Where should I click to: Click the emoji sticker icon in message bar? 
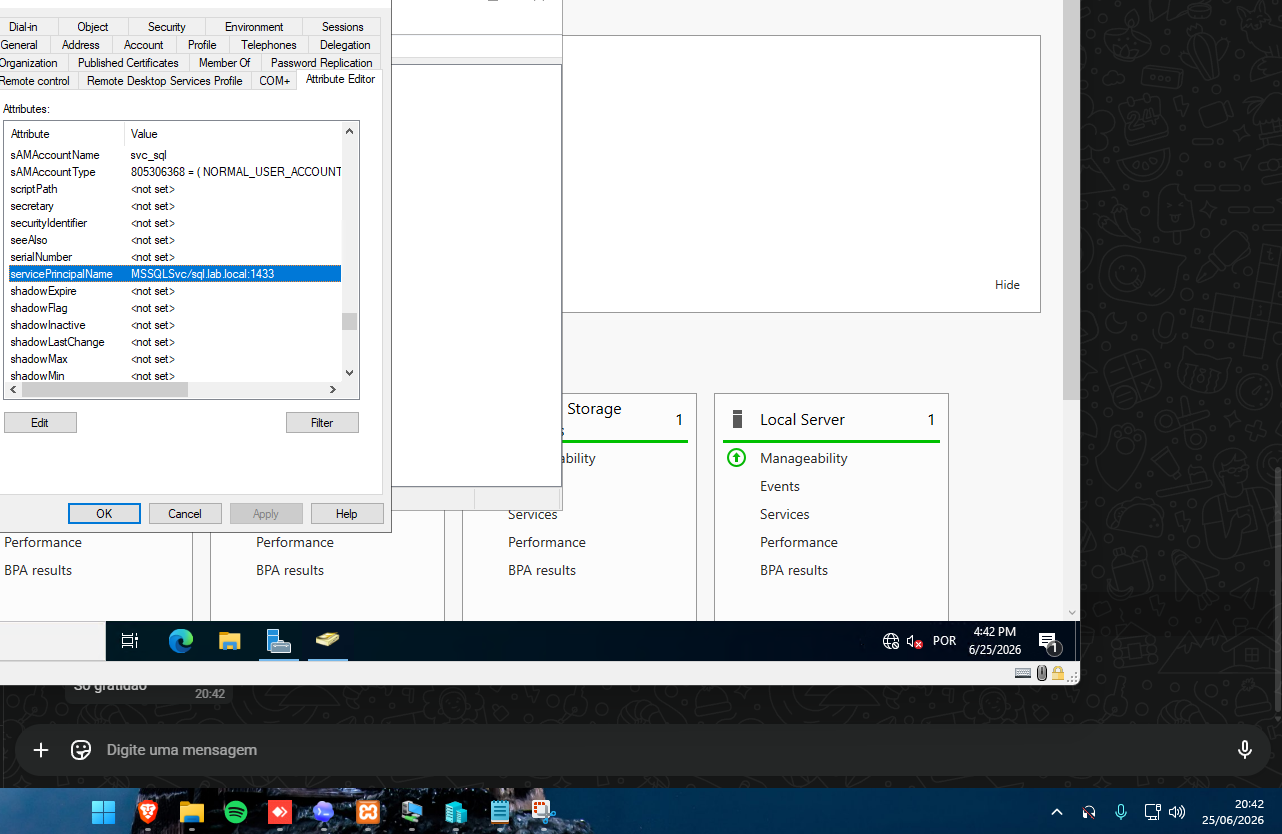81,749
